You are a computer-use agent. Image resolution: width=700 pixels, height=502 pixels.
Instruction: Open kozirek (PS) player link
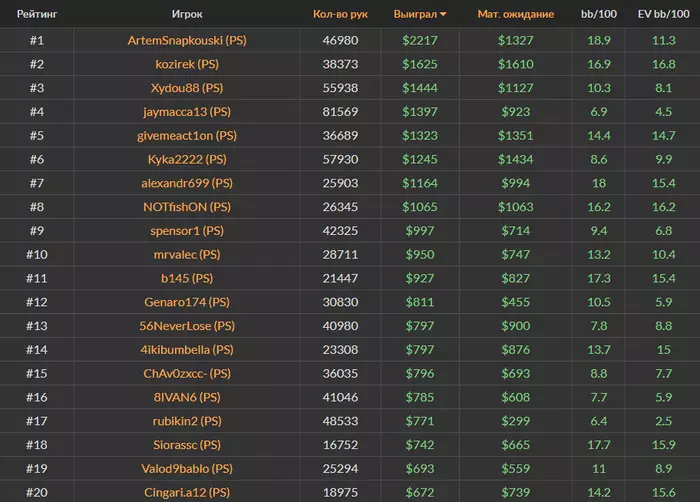[x=187, y=65]
